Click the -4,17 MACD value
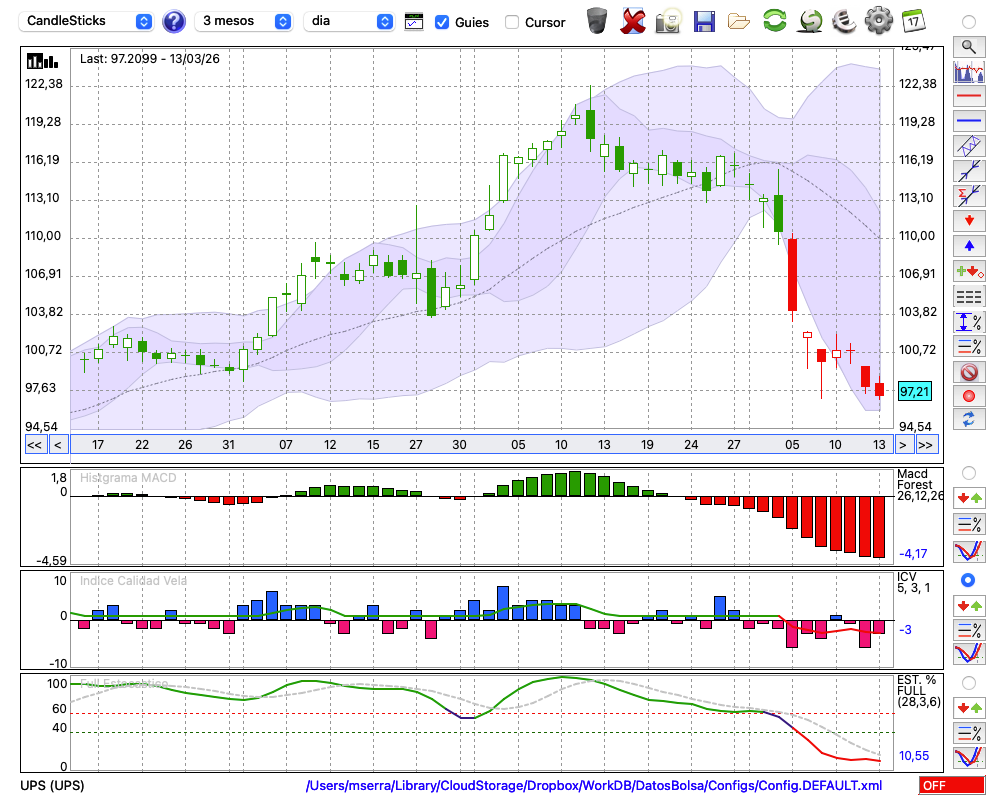Image resolution: width=1000 pixels, height=800 pixels. click(913, 554)
